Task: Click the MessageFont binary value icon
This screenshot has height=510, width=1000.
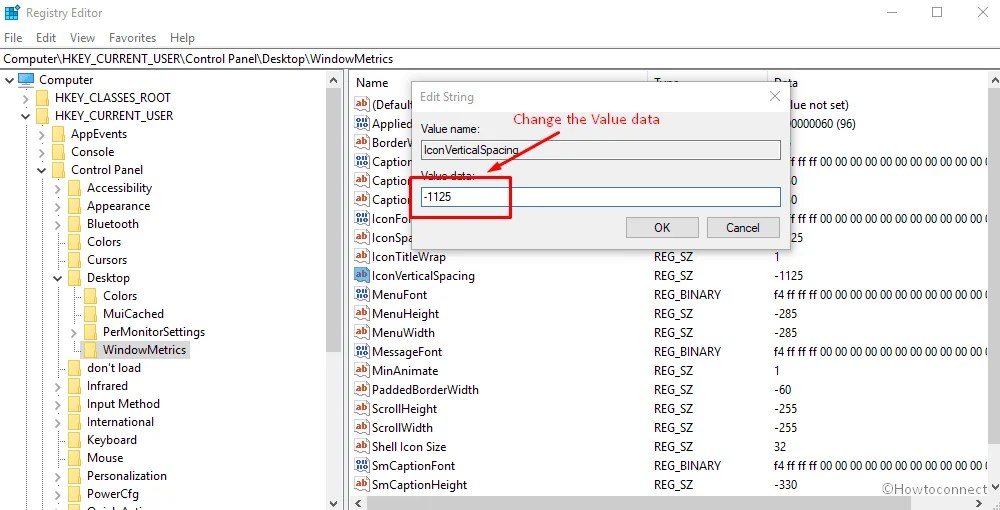Action: coord(362,351)
